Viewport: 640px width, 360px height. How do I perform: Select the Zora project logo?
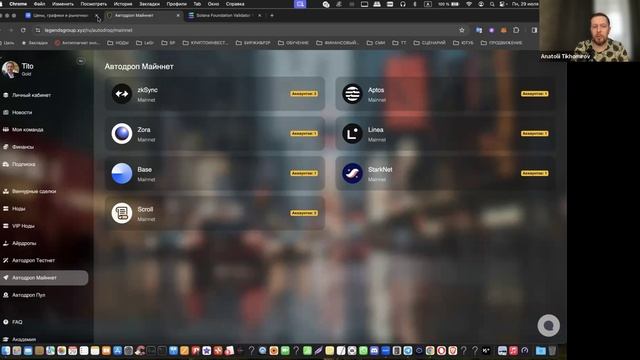pyautogui.click(x=122, y=133)
